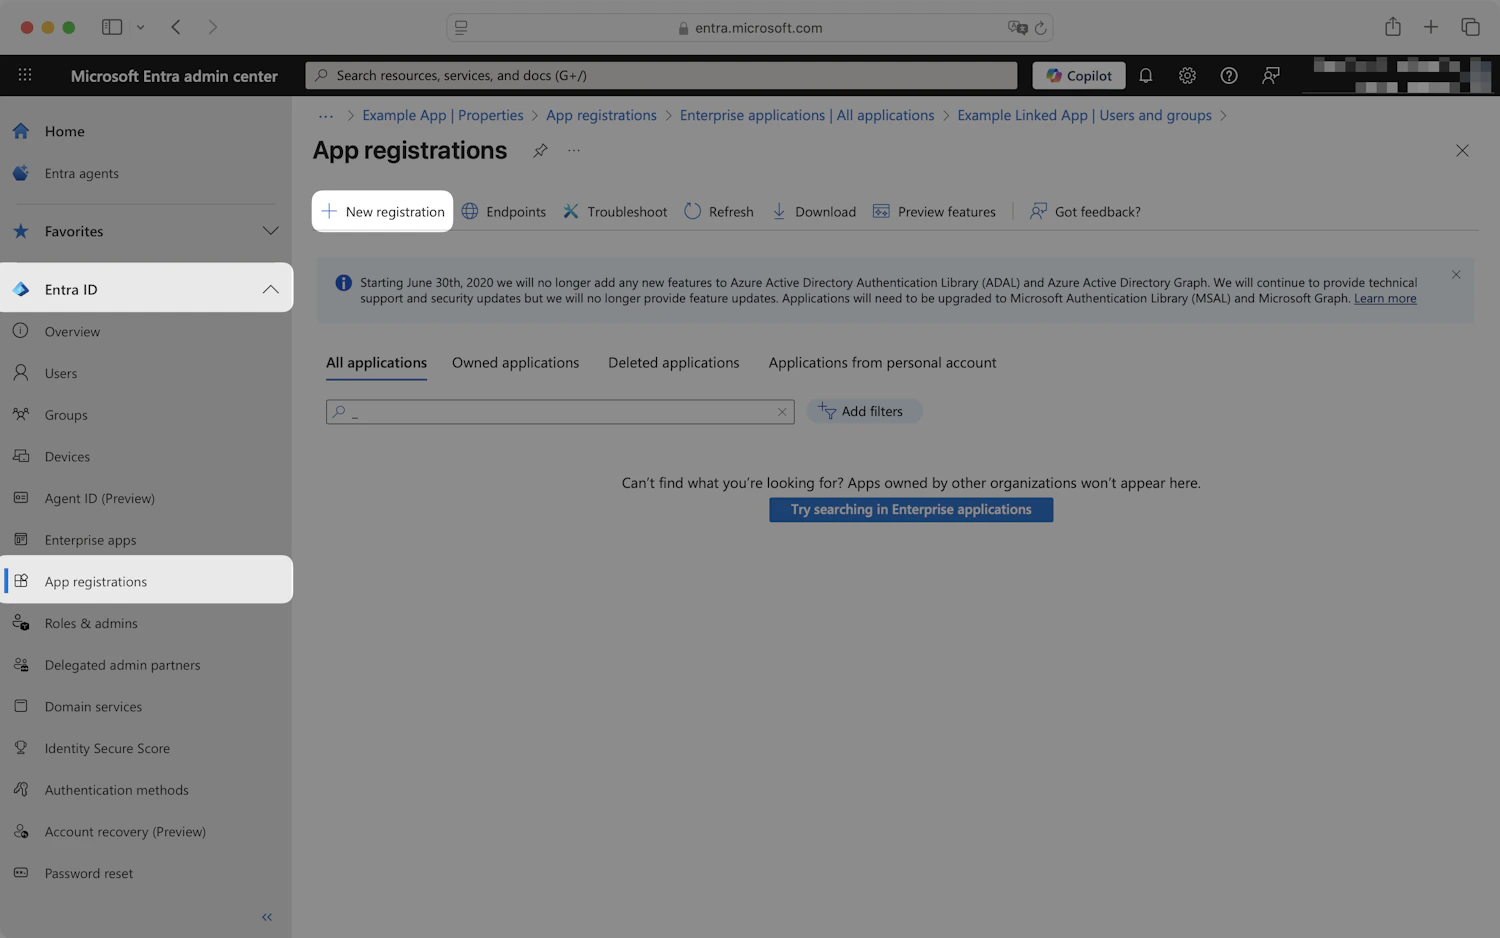This screenshot has height=938, width=1500.
Task: Reload the page in Safari
Action: point(1040,28)
